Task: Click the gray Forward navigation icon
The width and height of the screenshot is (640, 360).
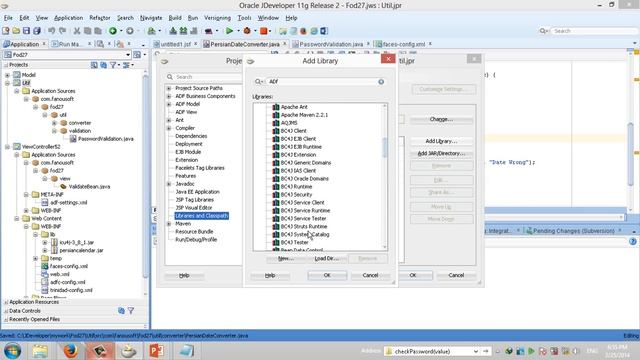Action: 130,31
